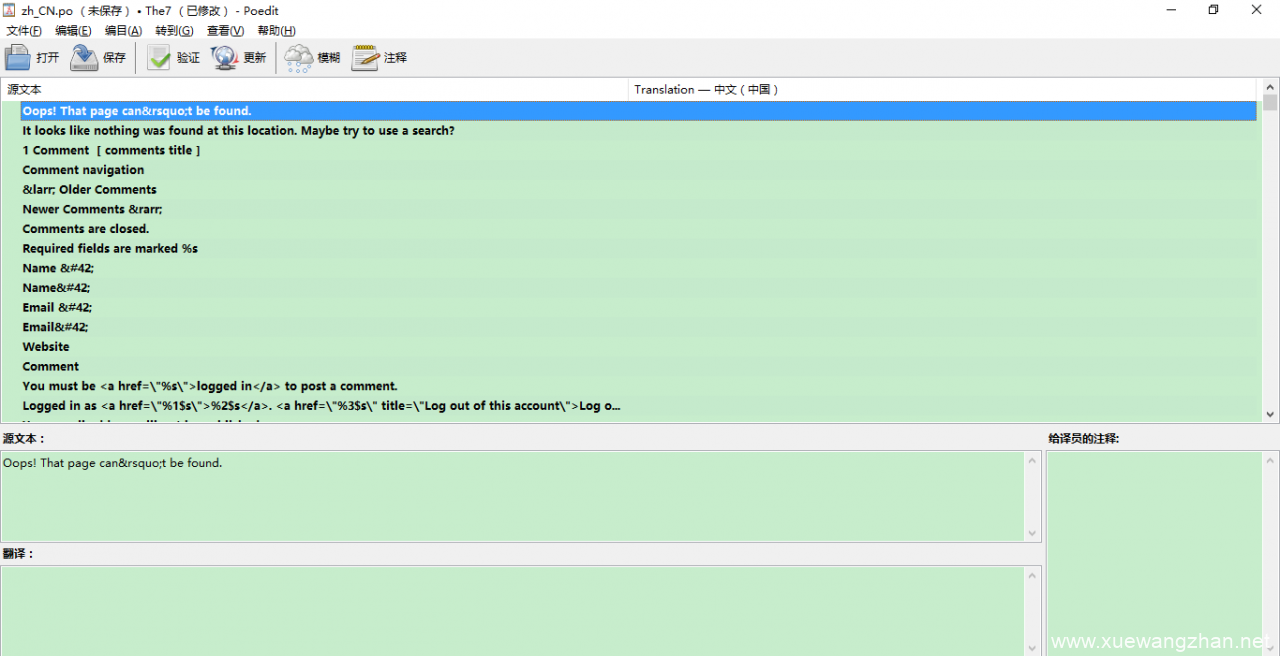
Task: Click the Poedit app icon in title bar
Action: [x=9, y=10]
